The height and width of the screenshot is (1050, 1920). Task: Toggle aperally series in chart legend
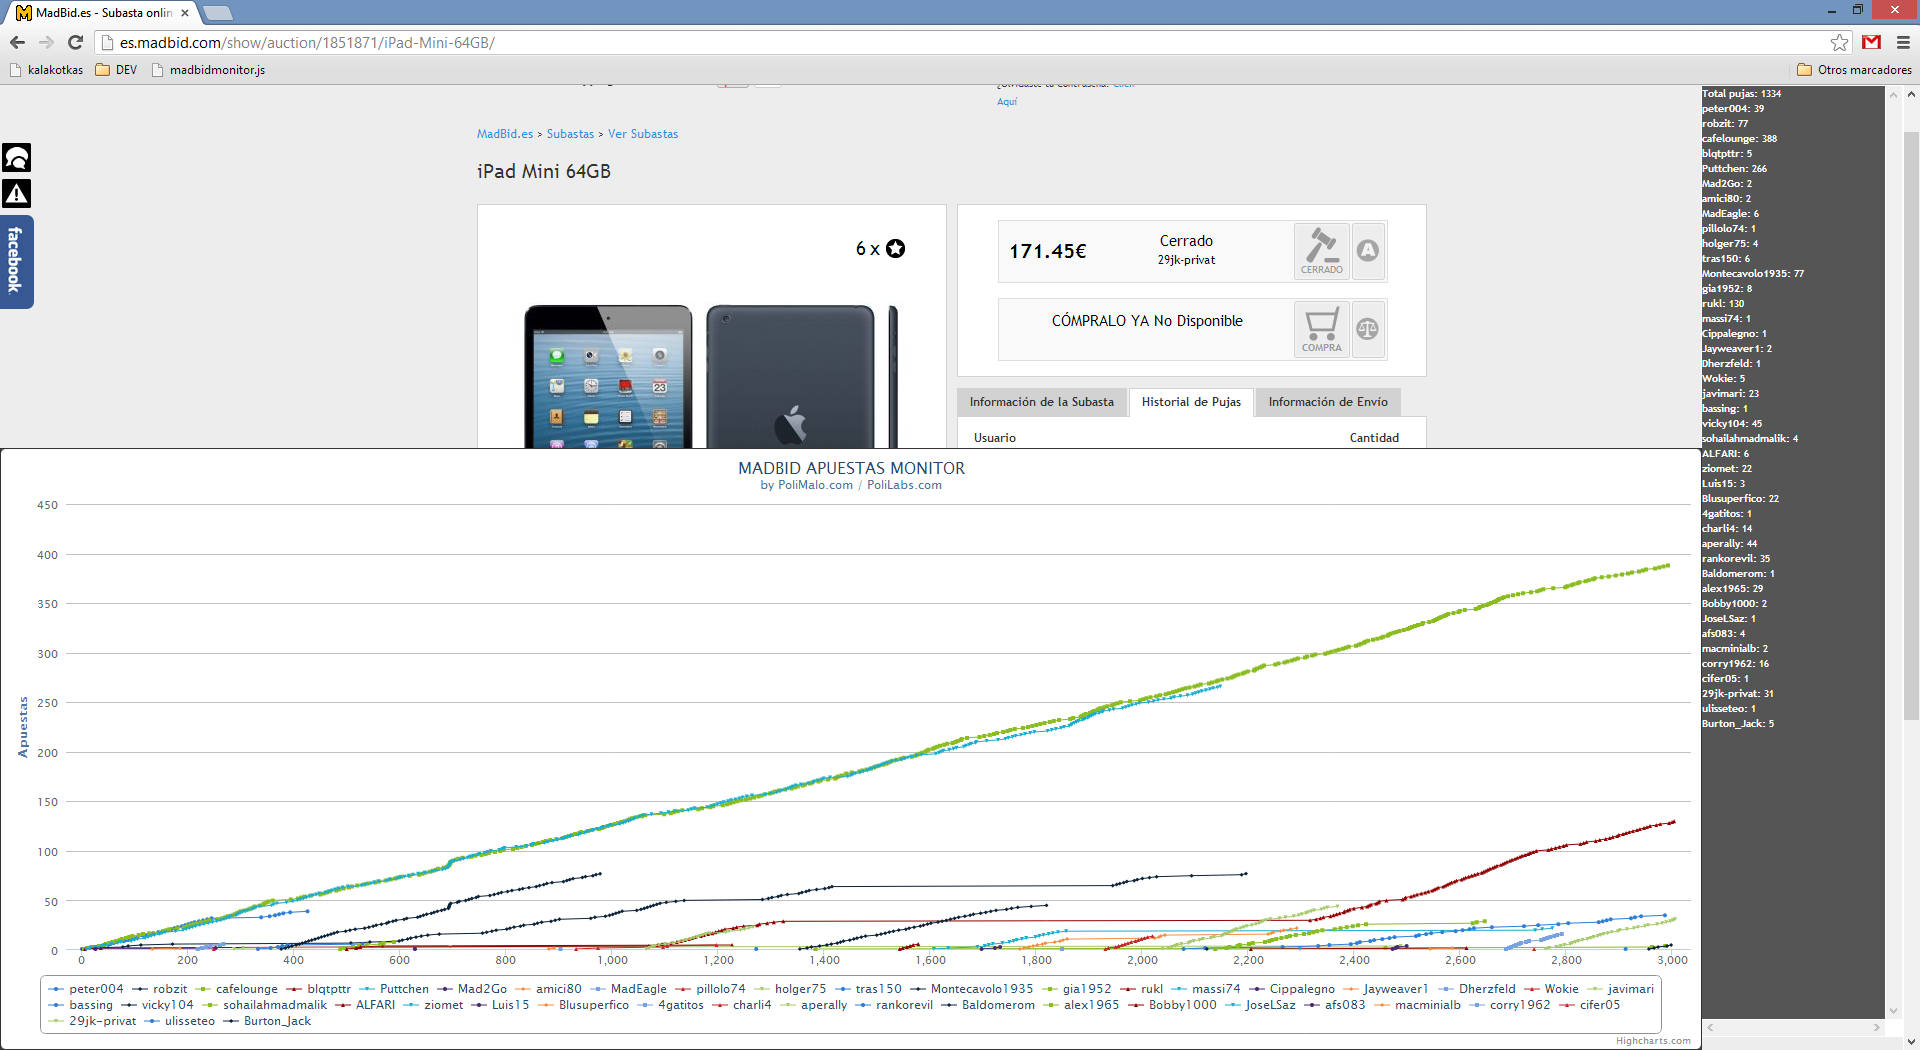pos(814,1005)
